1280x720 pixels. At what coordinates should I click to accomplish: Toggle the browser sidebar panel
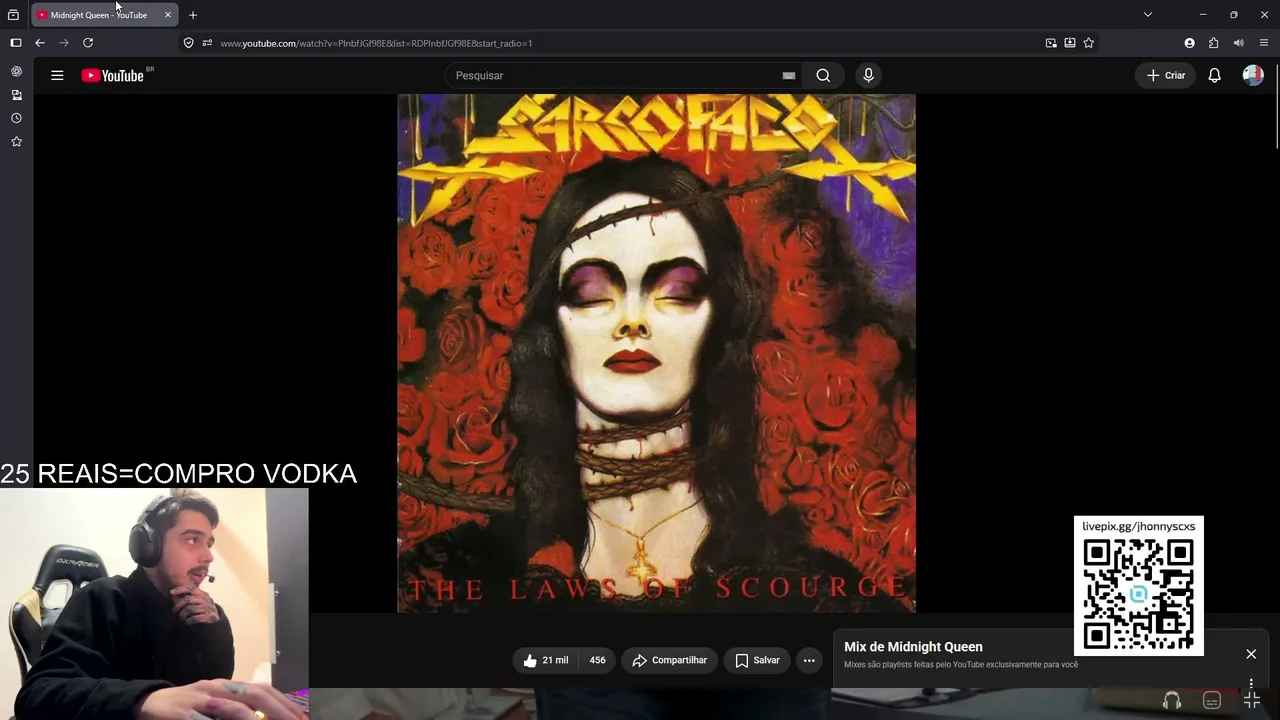click(x=16, y=43)
